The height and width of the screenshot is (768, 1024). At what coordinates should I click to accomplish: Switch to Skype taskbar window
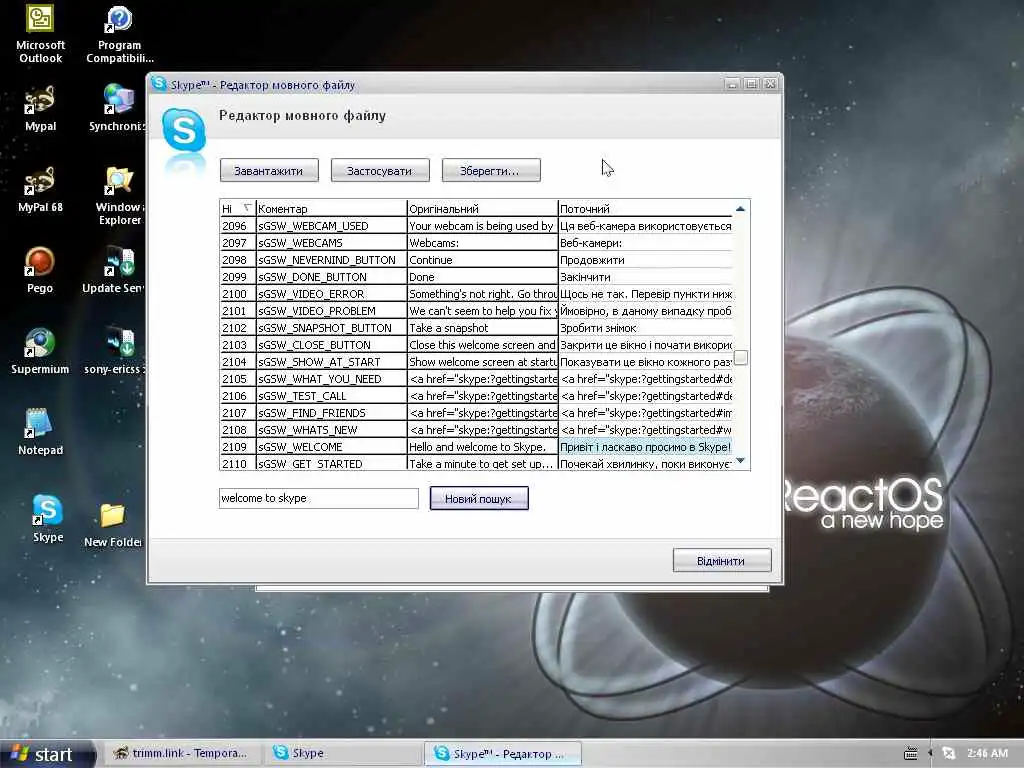343,754
